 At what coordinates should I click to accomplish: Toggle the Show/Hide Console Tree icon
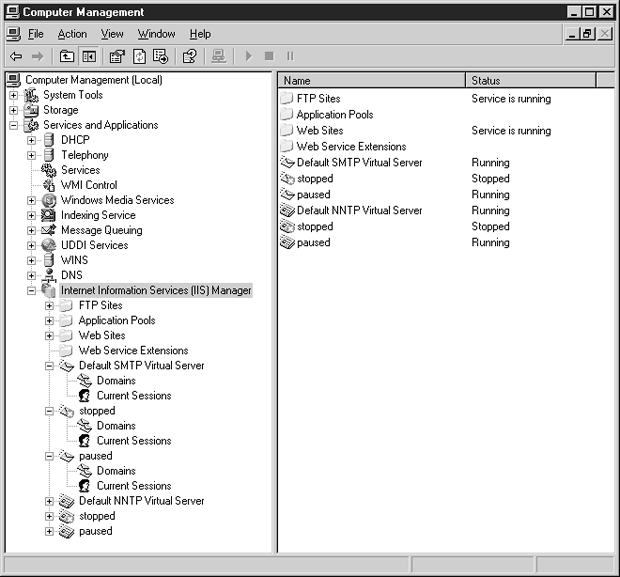tap(89, 56)
